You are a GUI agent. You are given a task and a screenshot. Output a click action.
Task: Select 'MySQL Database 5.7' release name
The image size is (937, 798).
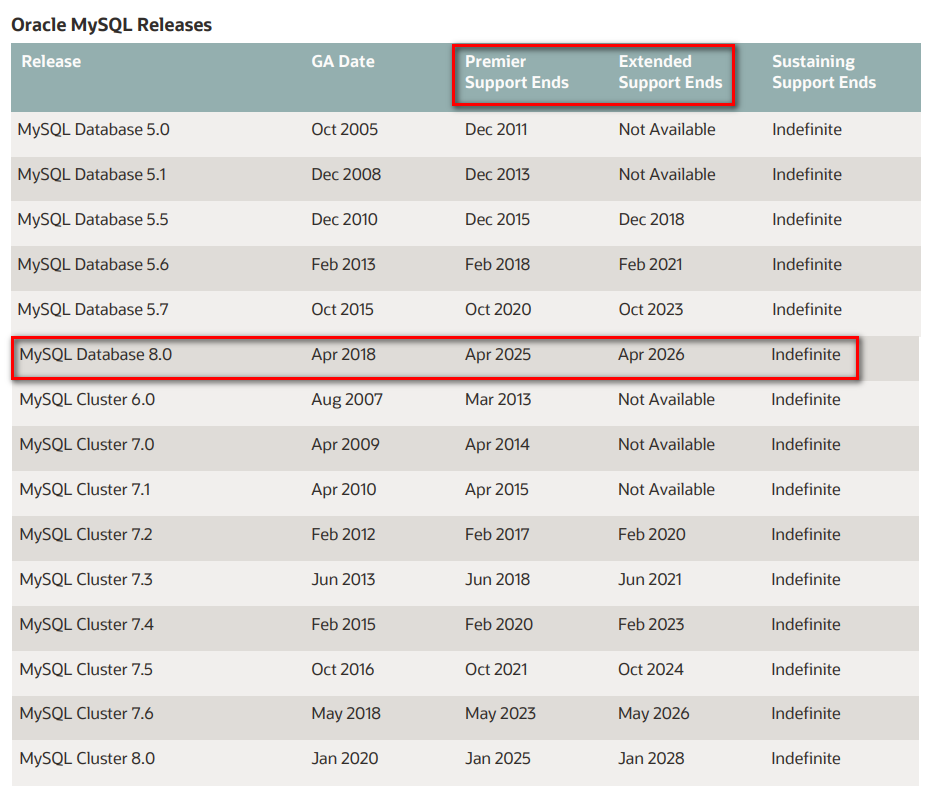(x=93, y=310)
